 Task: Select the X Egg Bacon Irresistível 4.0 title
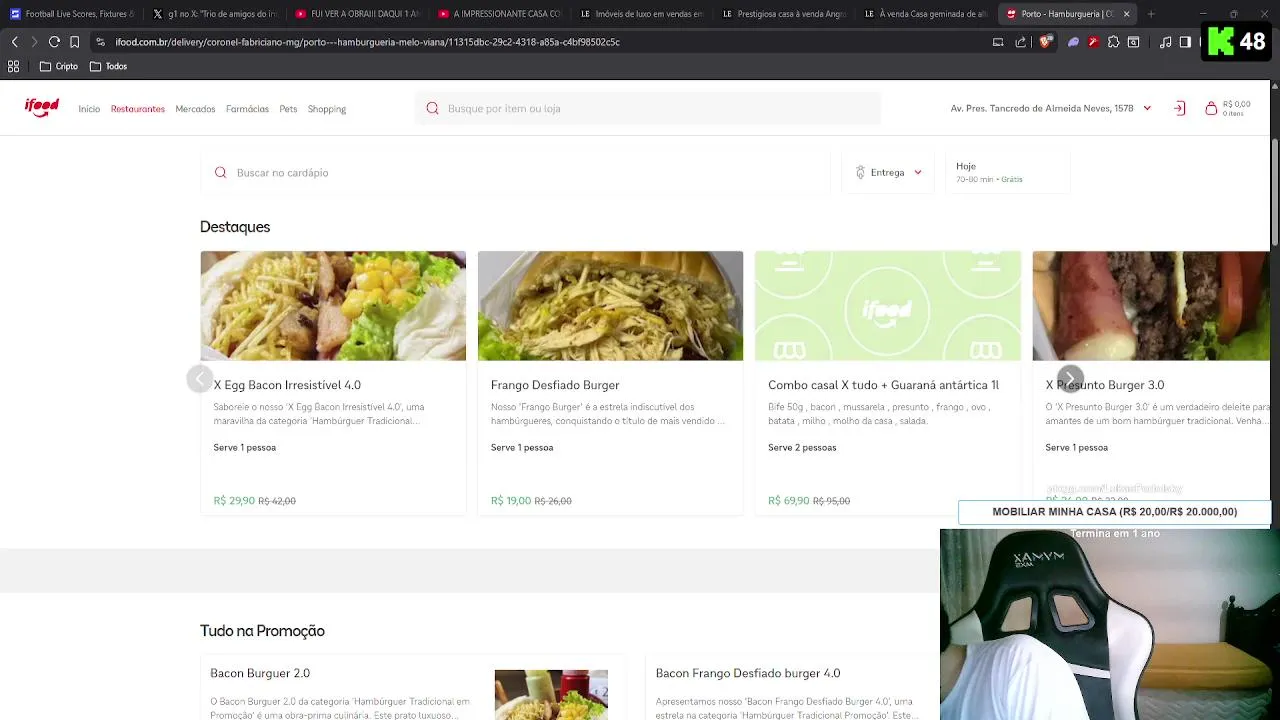pos(287,385)
